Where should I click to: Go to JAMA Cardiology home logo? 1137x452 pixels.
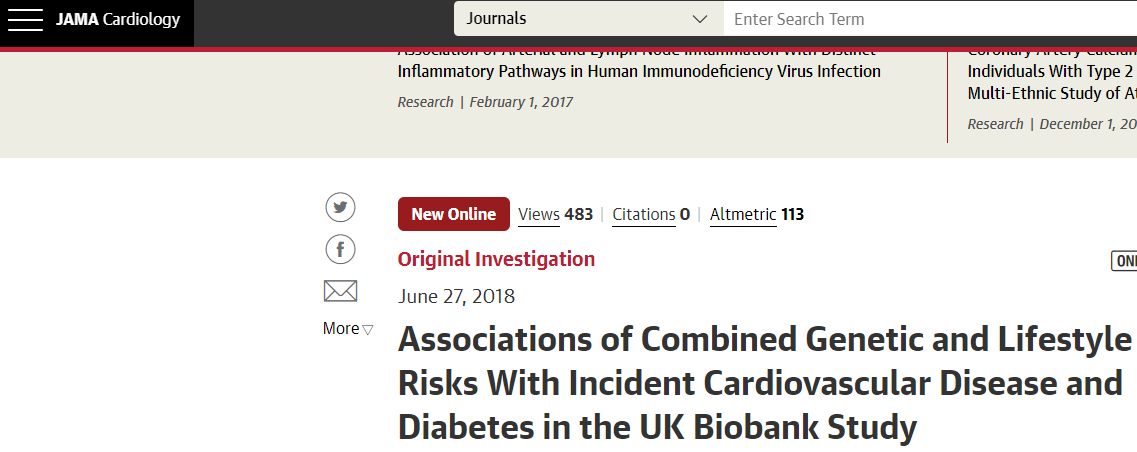point(118,20)
